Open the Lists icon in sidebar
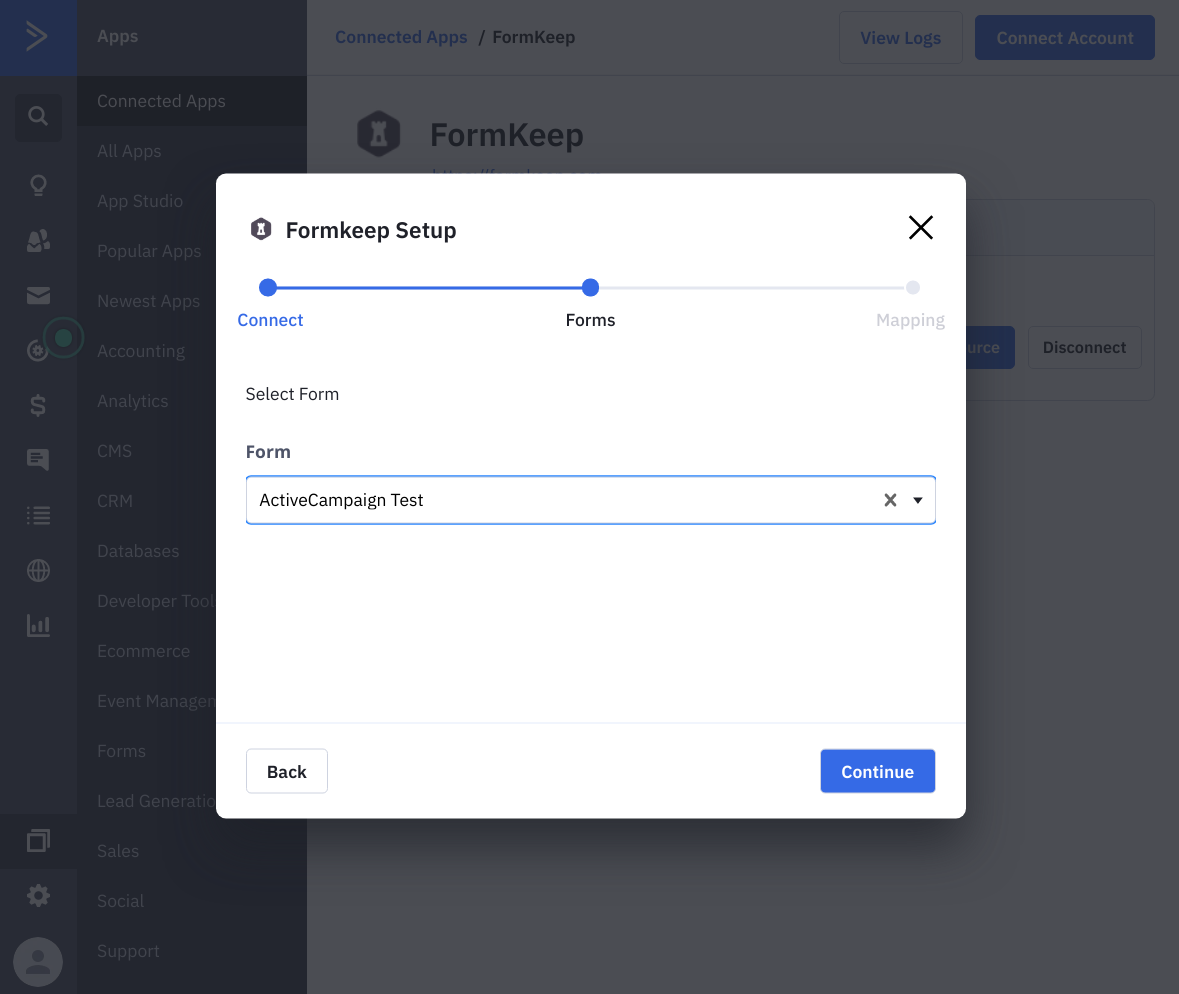This screenshot has width=1179, height=994. click(x=38, y=515)
